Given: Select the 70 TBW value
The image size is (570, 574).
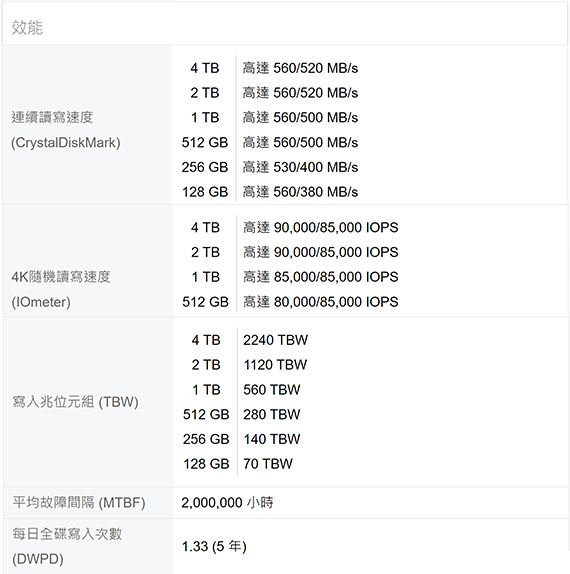Looking at the screenshot, I should click(268, 464).
